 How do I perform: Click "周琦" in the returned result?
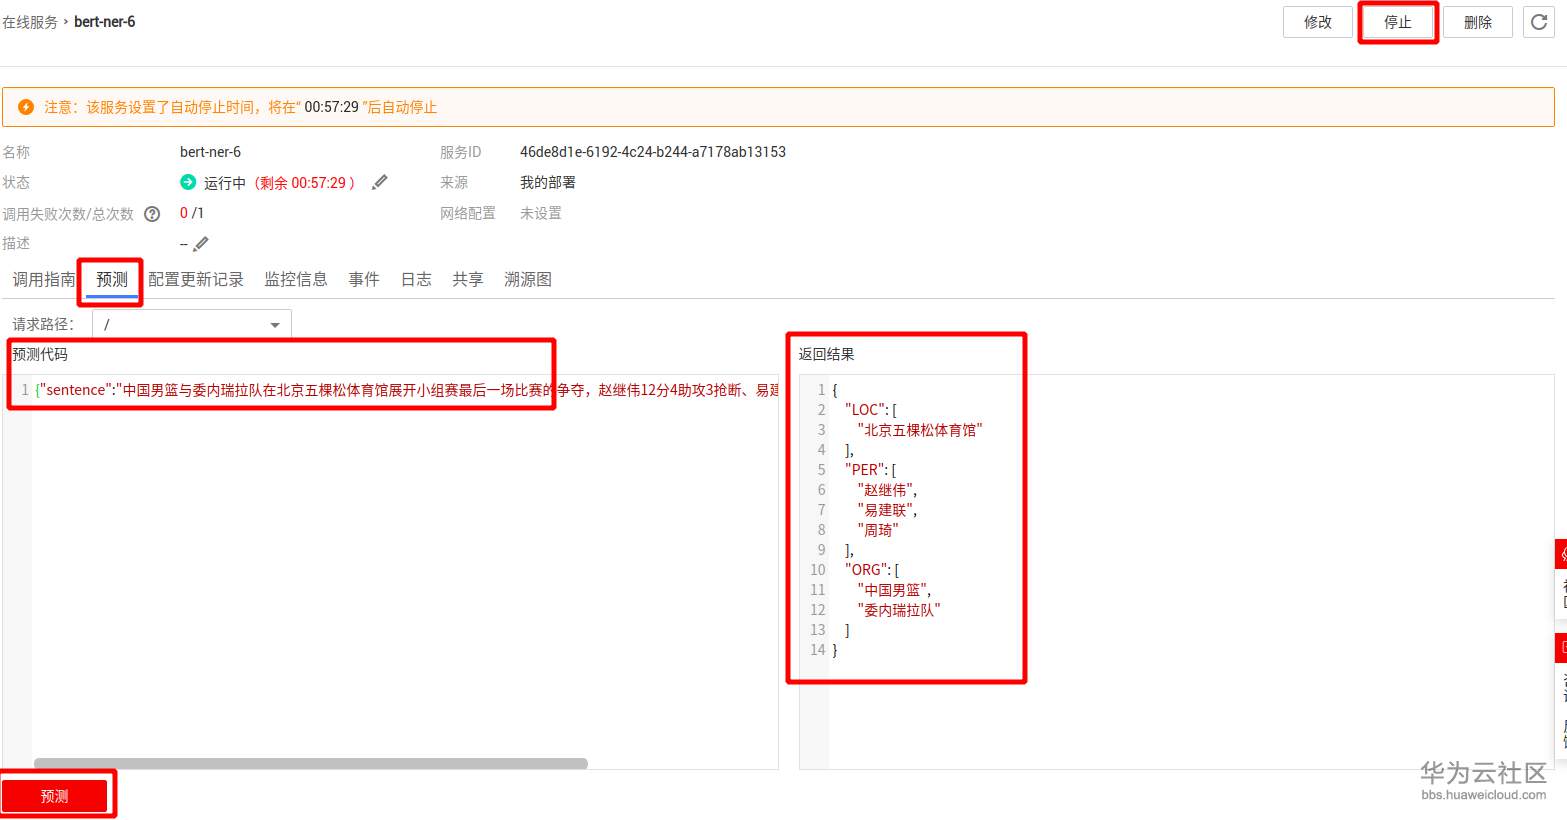coord(878,530)
